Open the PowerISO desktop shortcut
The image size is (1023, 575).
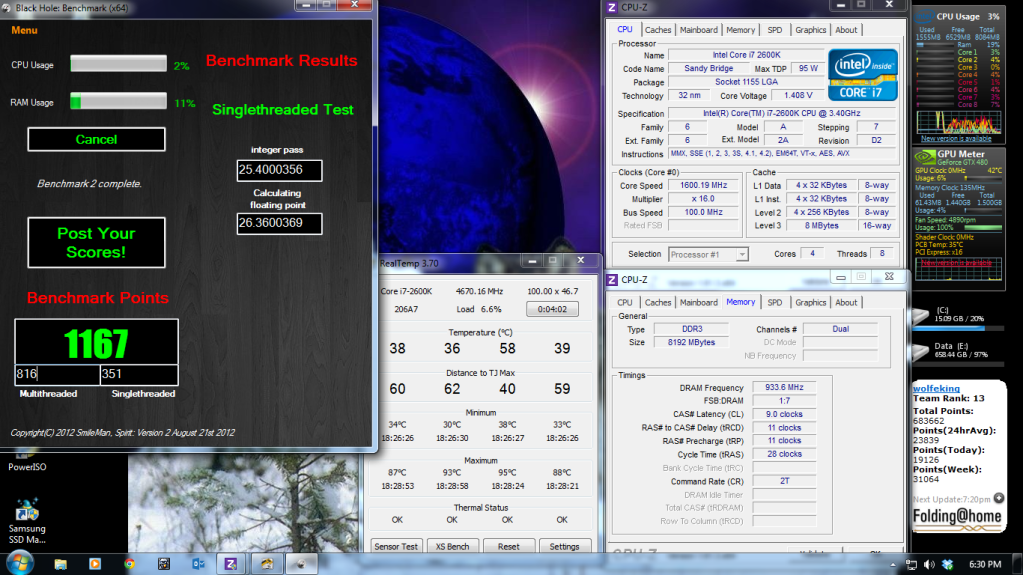click(27, 460)
